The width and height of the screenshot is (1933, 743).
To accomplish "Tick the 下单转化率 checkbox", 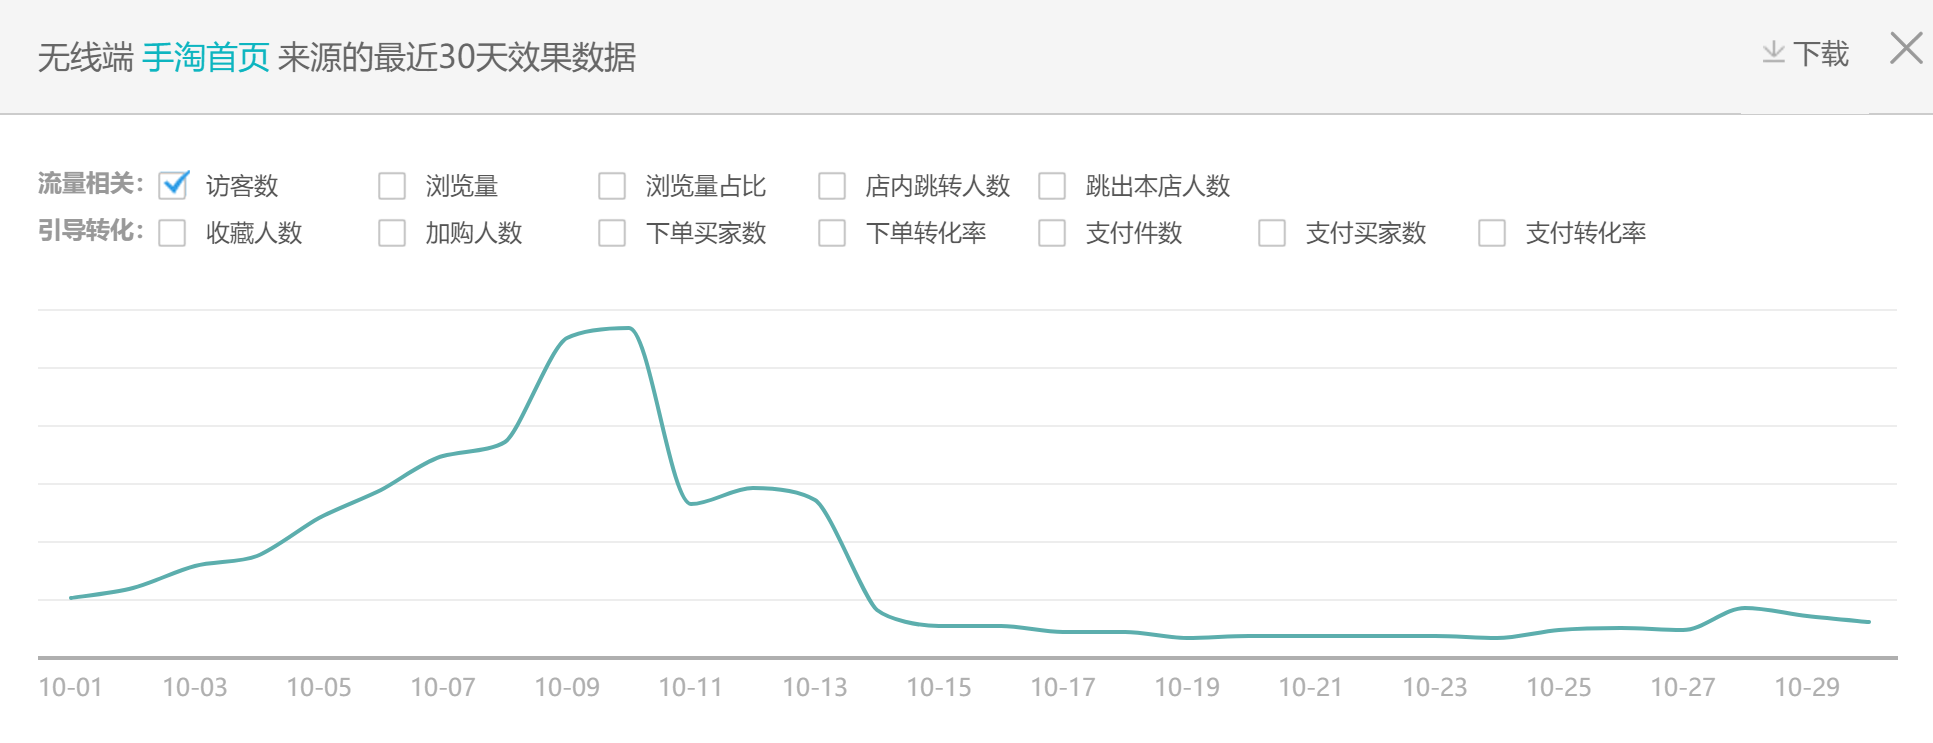I will (x=832, y=233).
